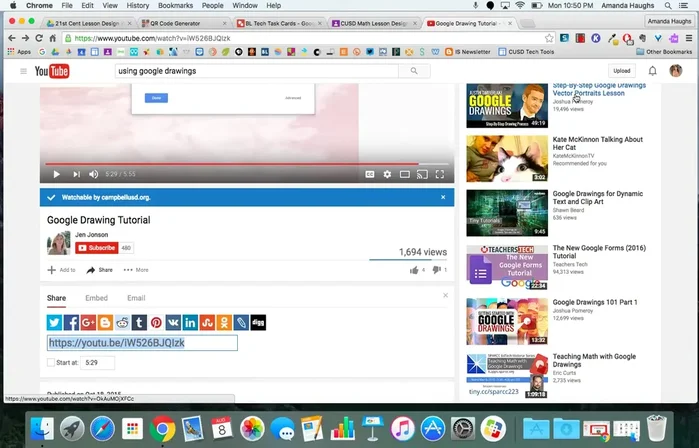Screen dimensions: 699x448
Task: Expand the More actions menu
Action: pos(135,270)
